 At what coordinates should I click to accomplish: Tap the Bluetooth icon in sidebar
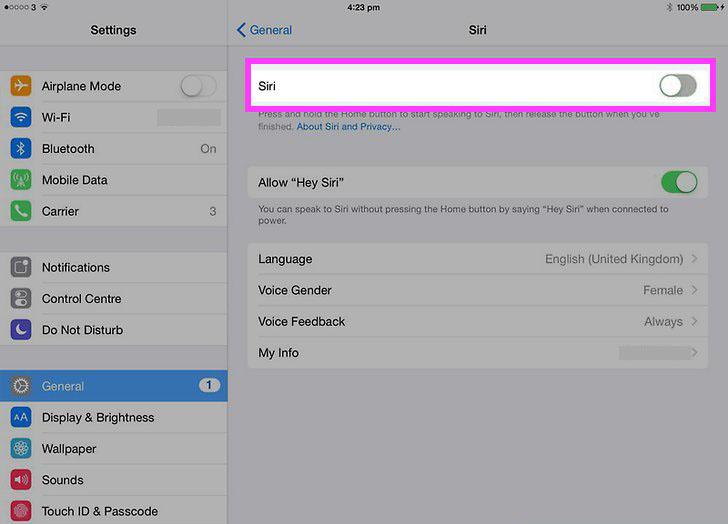click(x=21, y=149)
